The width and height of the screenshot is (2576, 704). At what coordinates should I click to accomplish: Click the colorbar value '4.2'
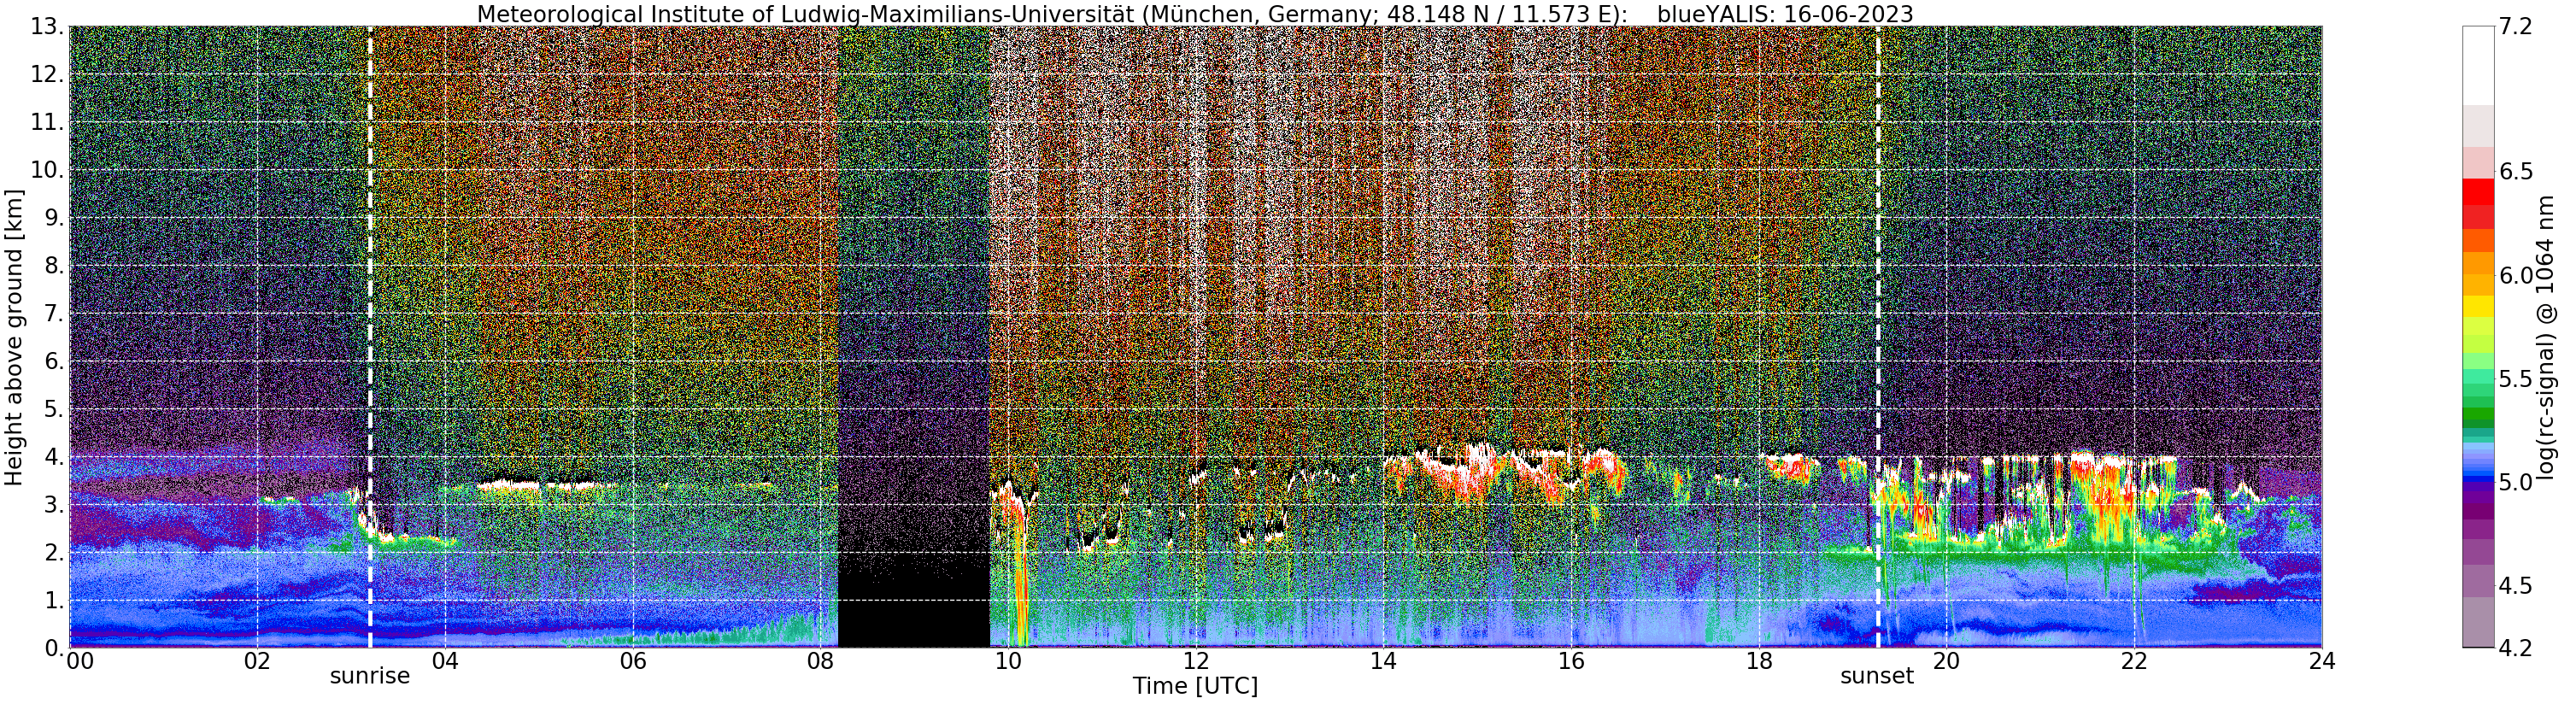pos(2516,648)
